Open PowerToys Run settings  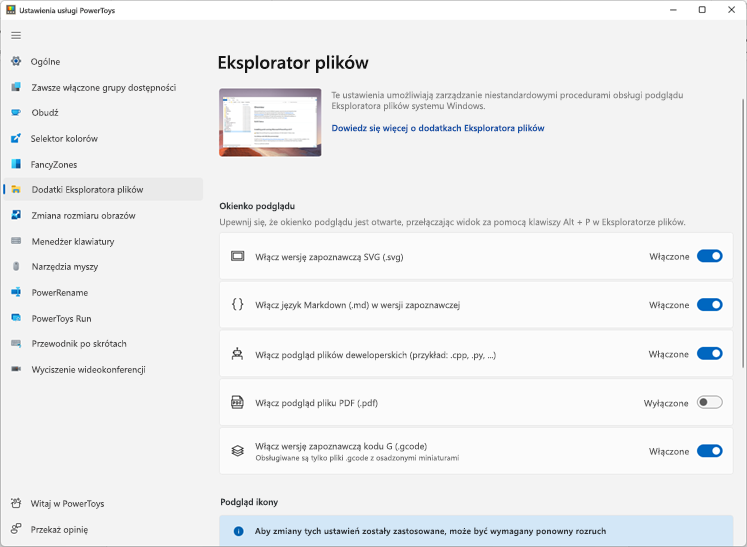[x=103, y=318]
